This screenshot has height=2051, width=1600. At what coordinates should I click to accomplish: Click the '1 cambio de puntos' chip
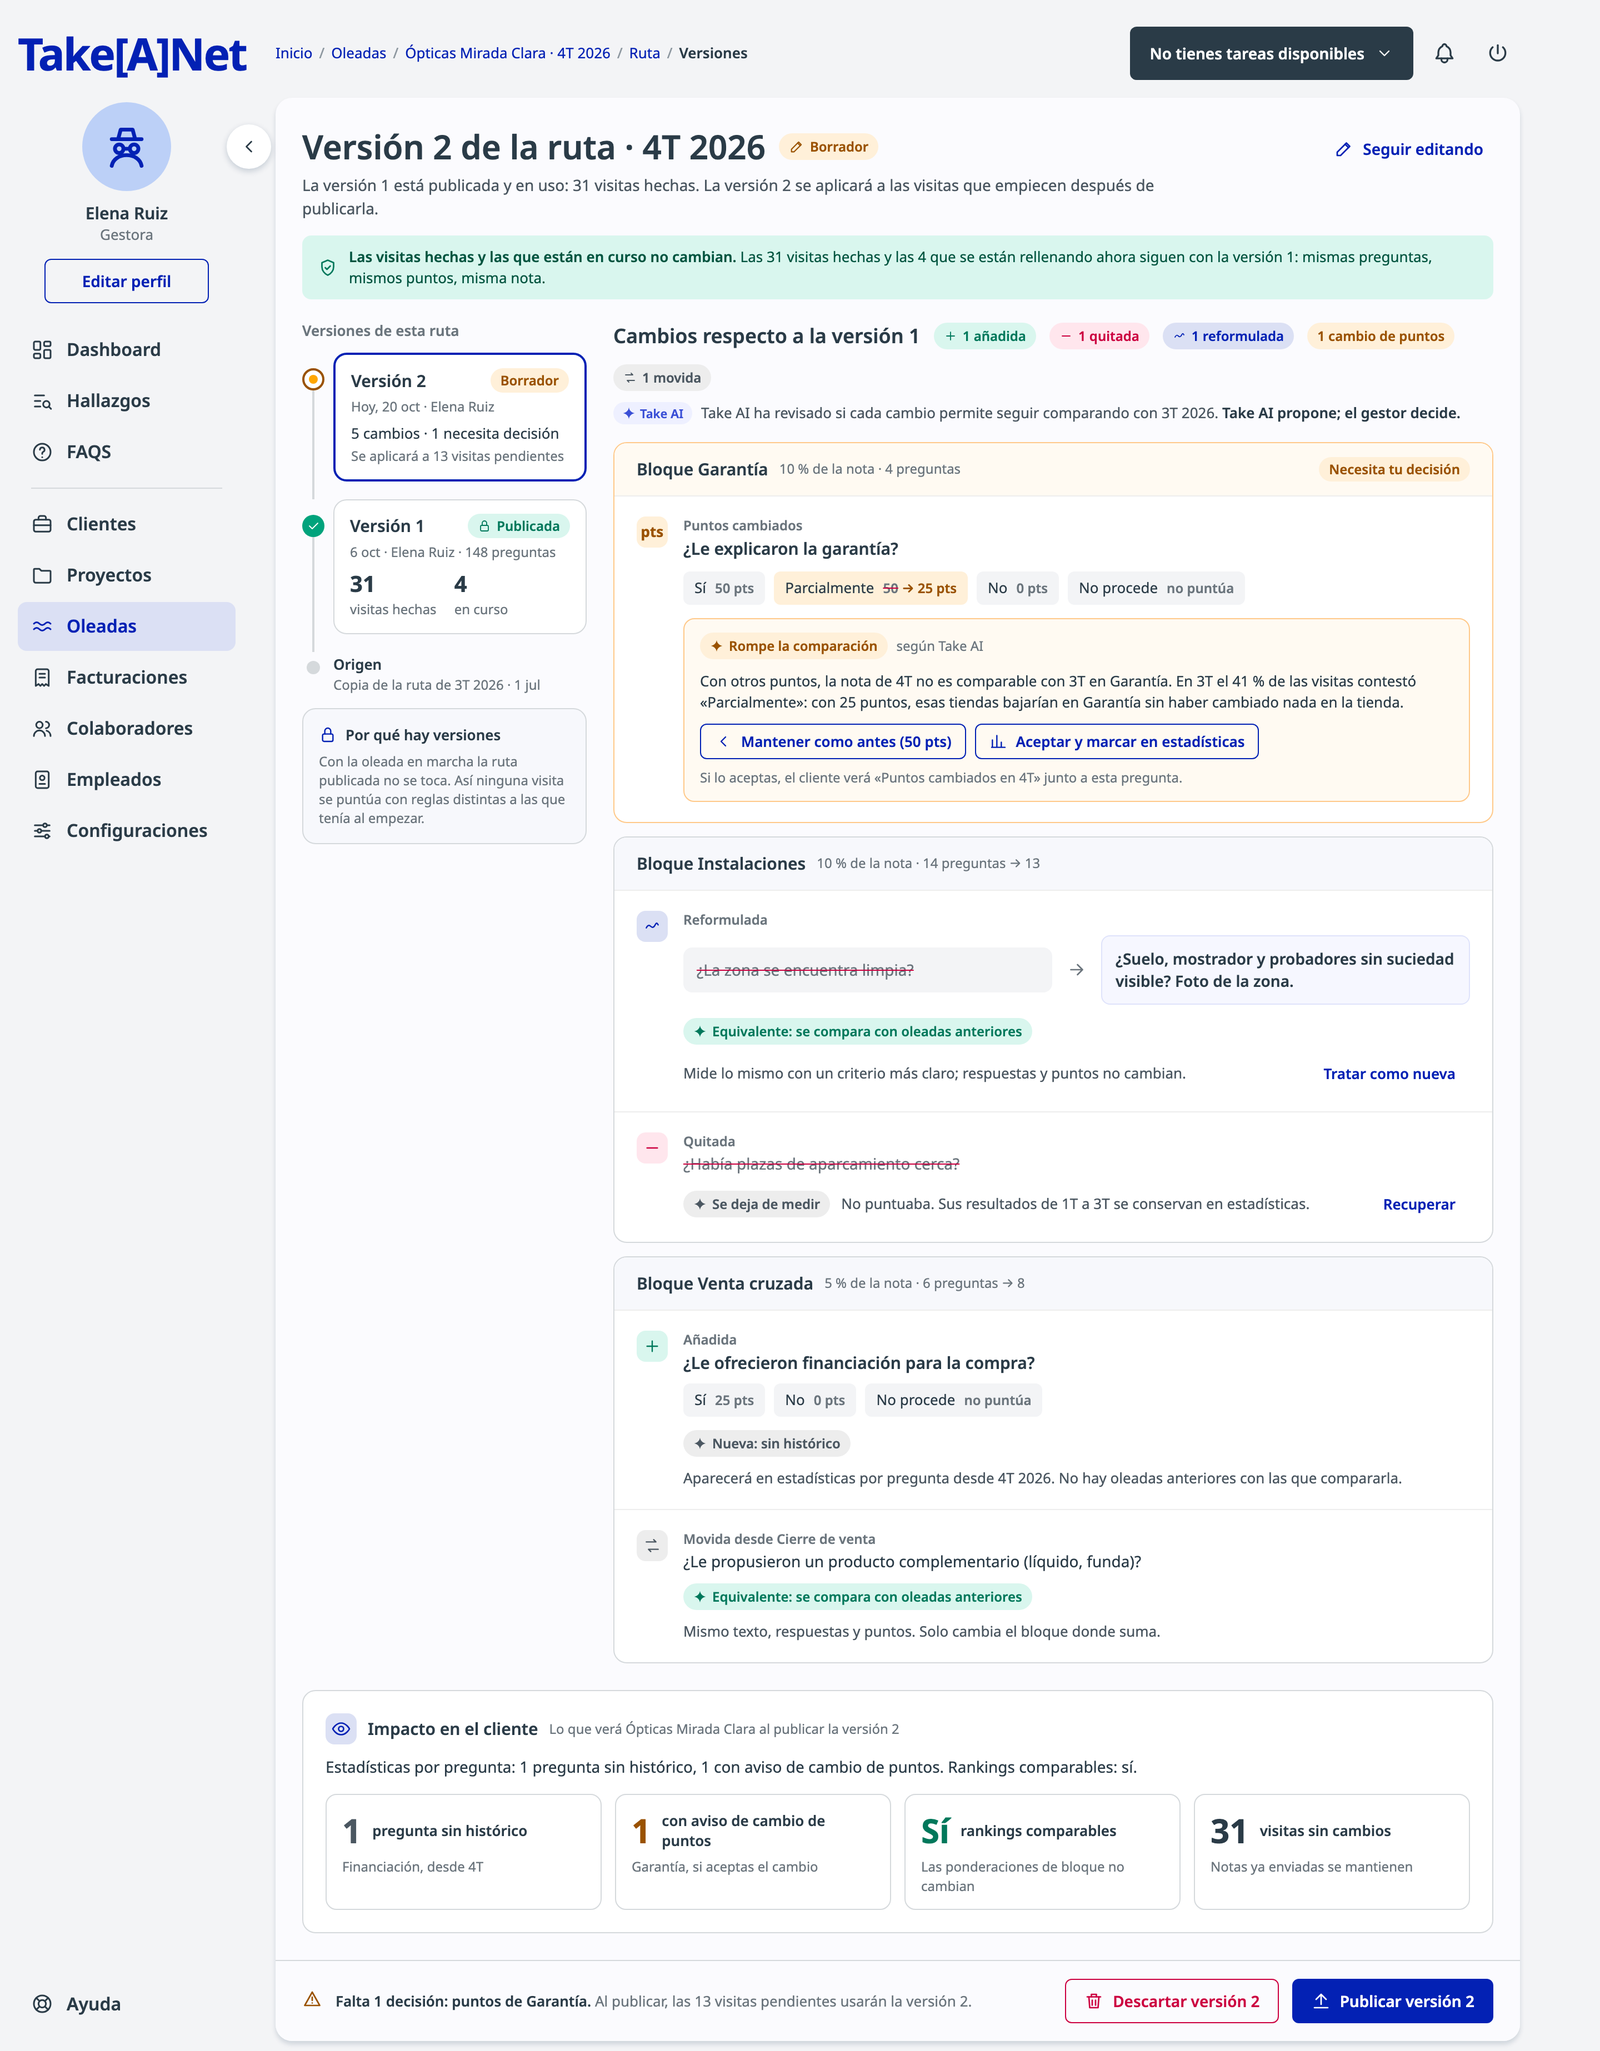pos(1380,336)
